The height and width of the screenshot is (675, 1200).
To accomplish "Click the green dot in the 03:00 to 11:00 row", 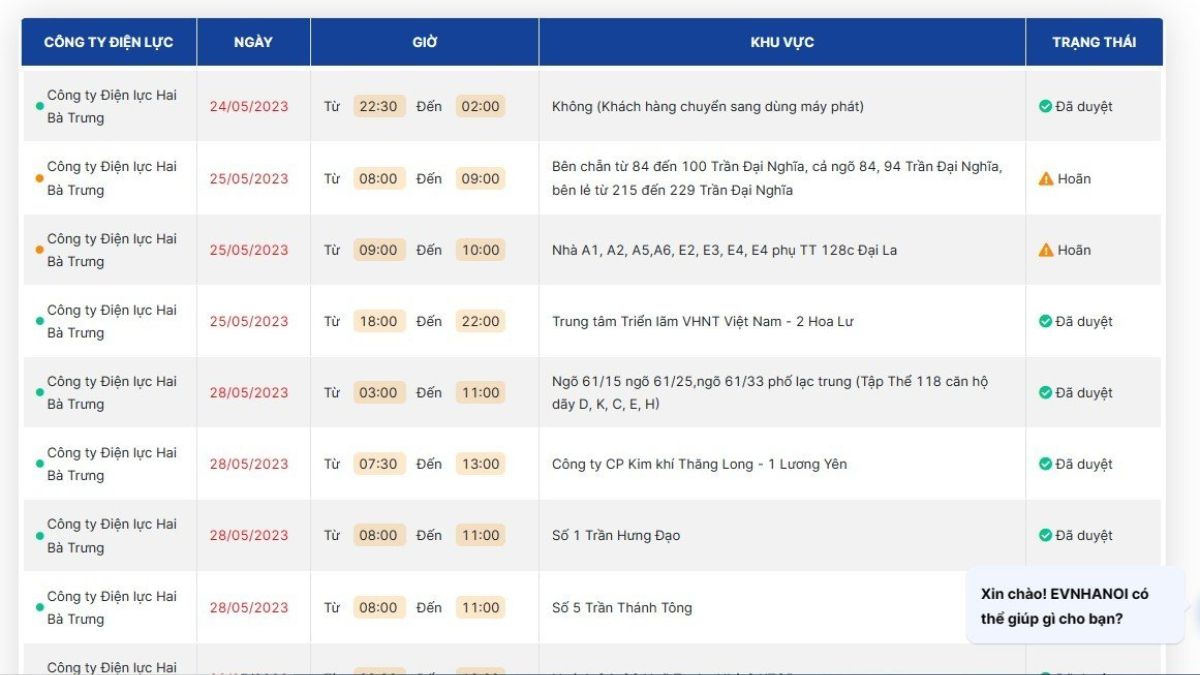I will coord(40,393).
